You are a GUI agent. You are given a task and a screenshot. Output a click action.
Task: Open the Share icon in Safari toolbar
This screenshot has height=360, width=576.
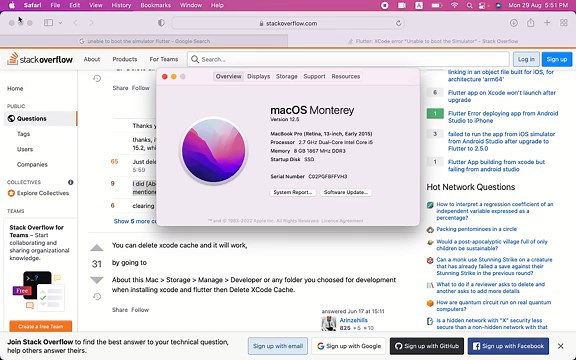click(530, 23)
